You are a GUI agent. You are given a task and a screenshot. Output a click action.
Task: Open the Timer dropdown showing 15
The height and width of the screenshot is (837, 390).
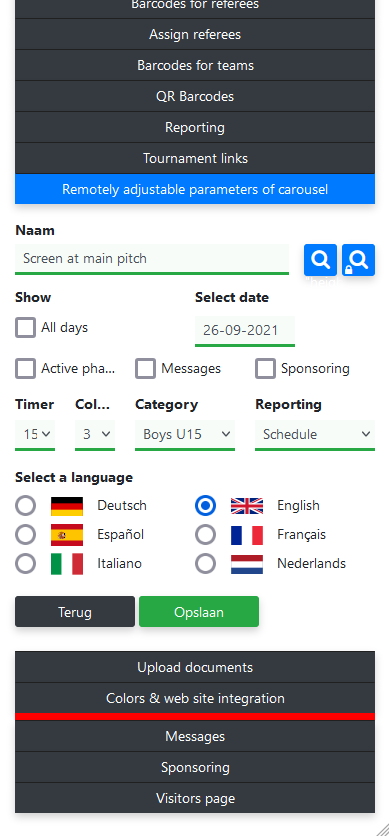tap(35, 435)
